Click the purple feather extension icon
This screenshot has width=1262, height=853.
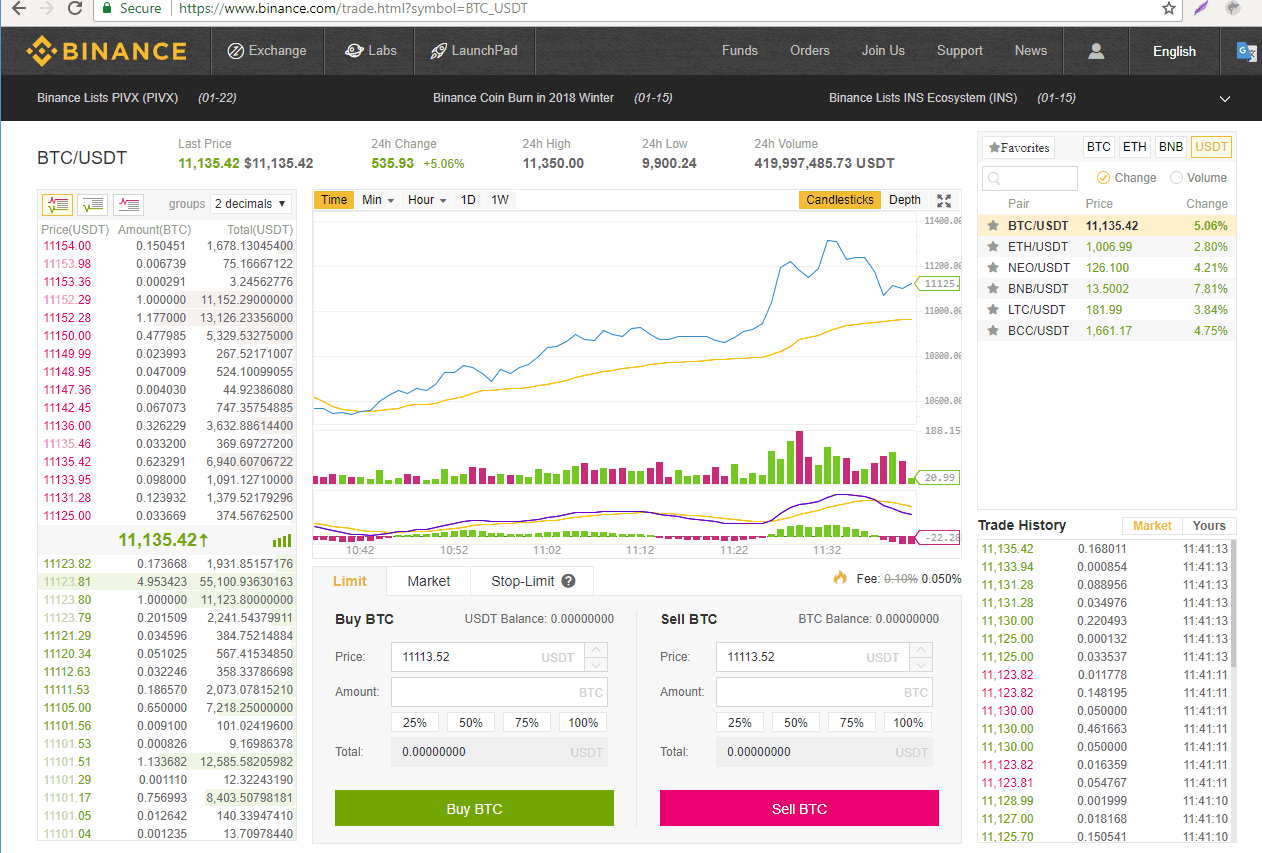(1202, 8)
